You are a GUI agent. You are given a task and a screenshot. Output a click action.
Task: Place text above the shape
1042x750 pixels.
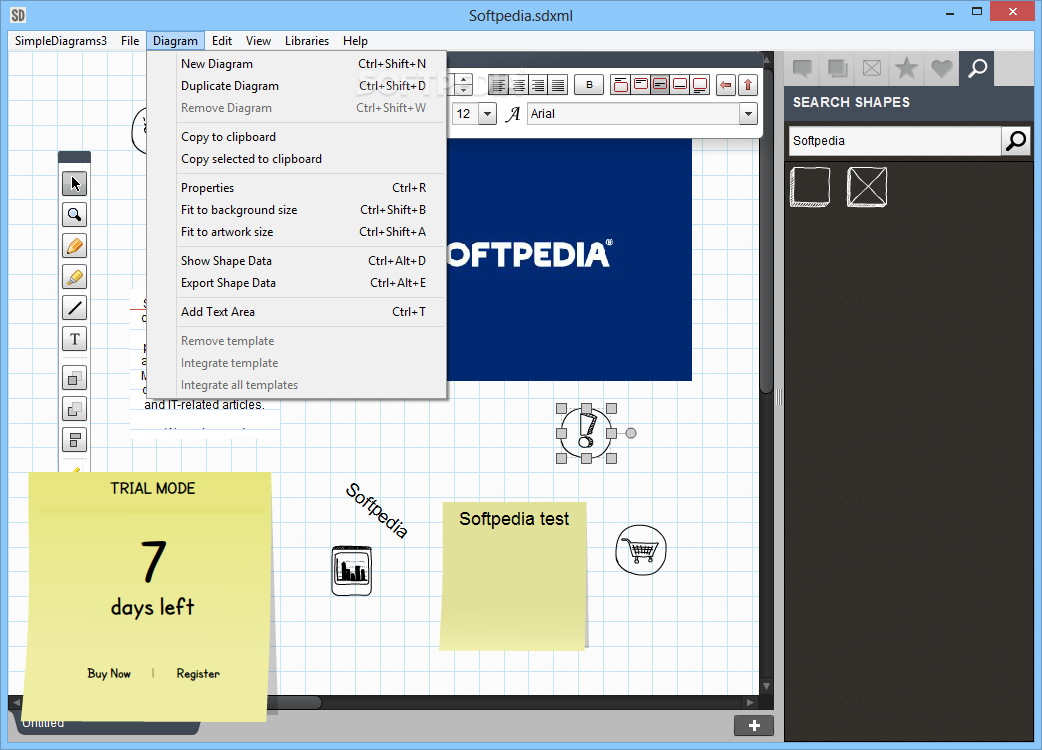pyautogui.click(x=621, y=85)
